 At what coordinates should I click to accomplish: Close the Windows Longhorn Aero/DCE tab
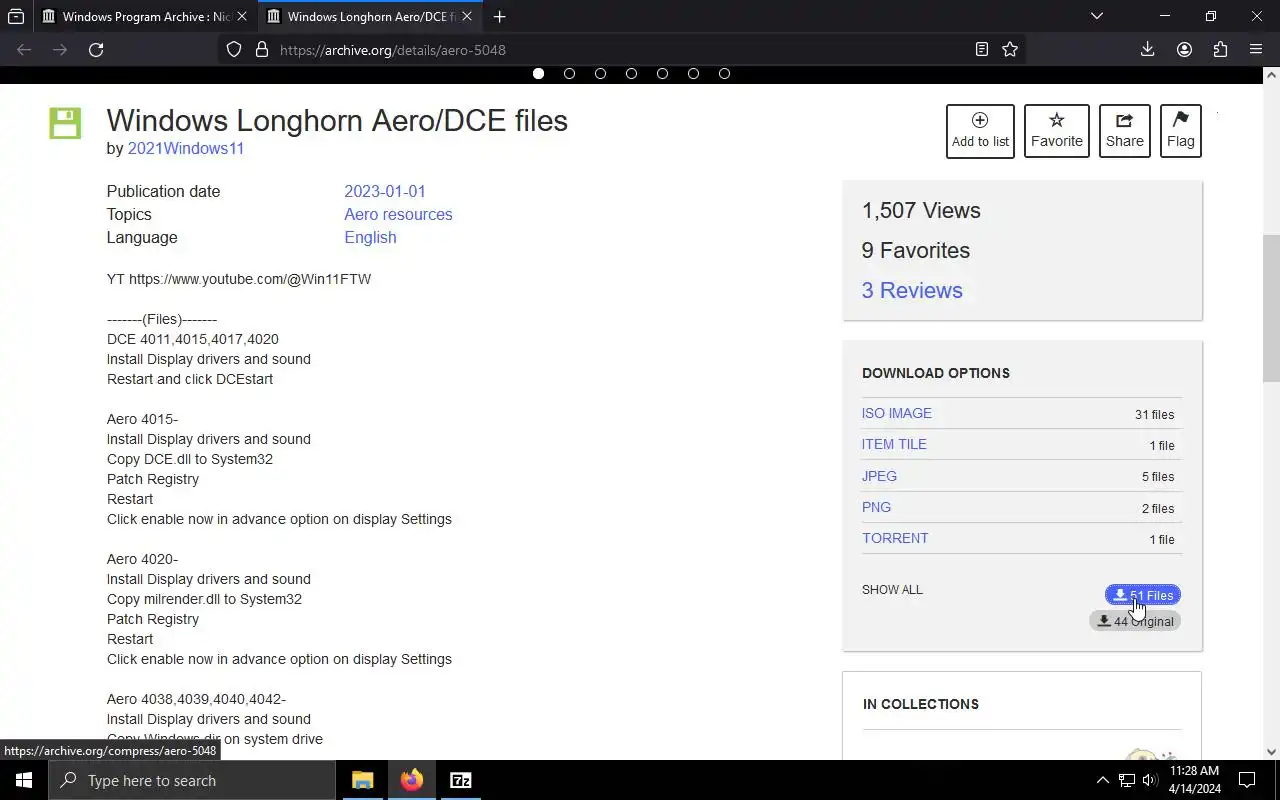coord(467,16)
